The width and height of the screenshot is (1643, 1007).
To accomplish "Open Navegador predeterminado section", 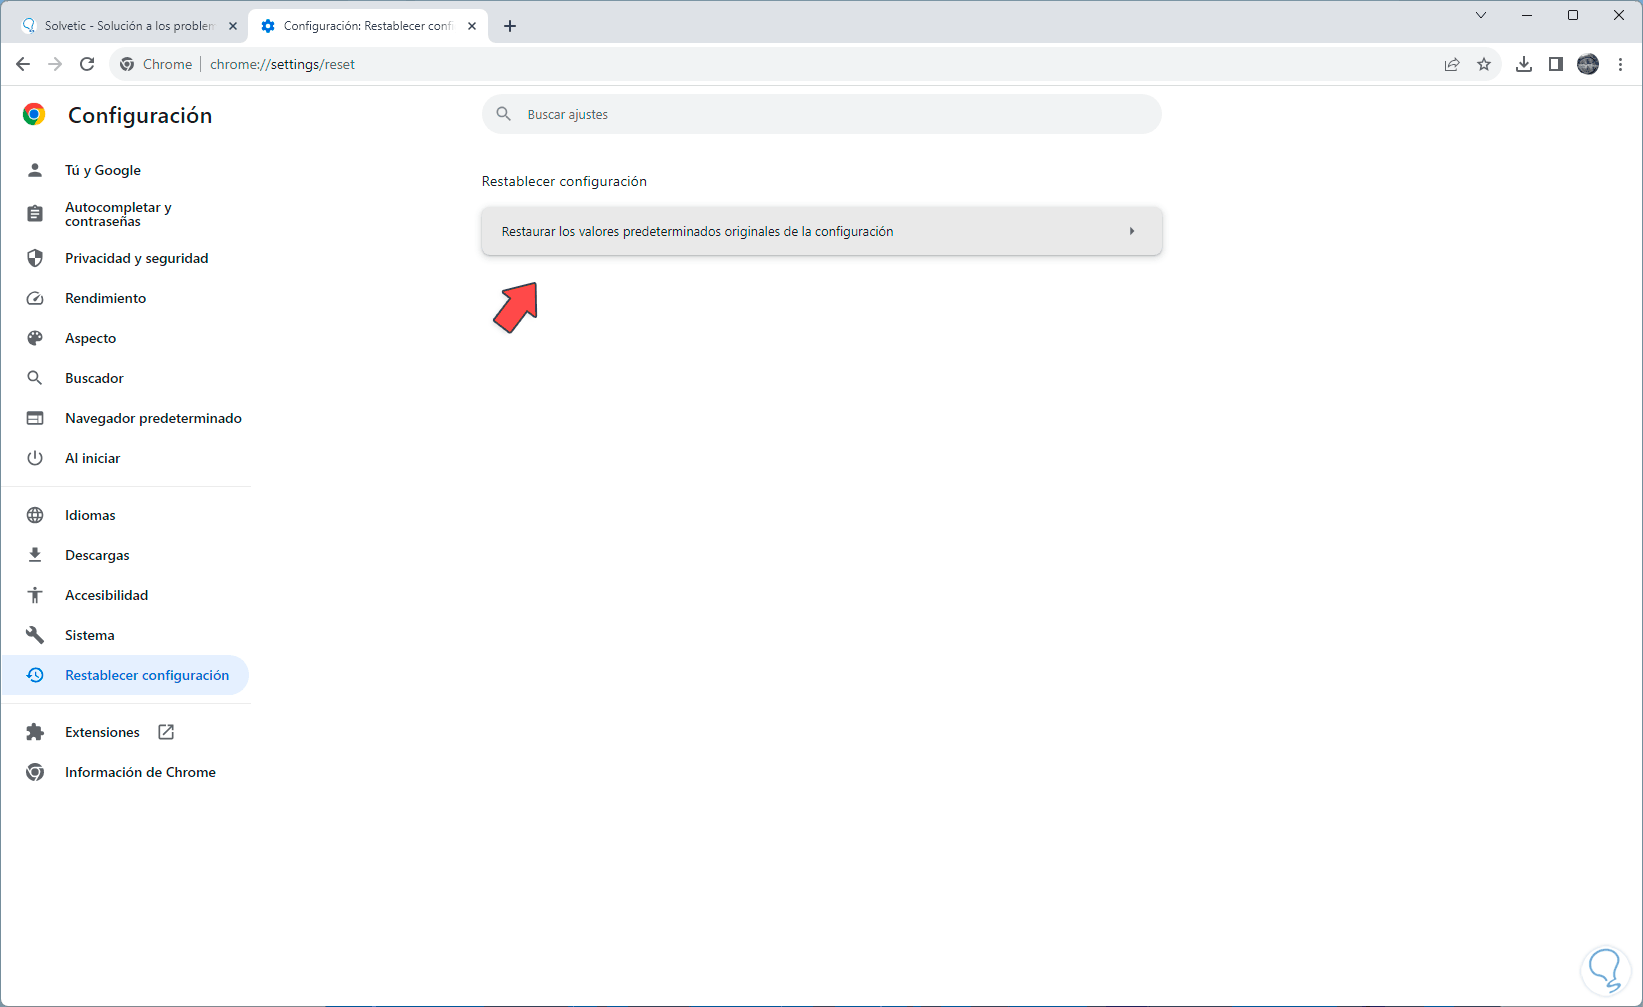I will 125,418.
